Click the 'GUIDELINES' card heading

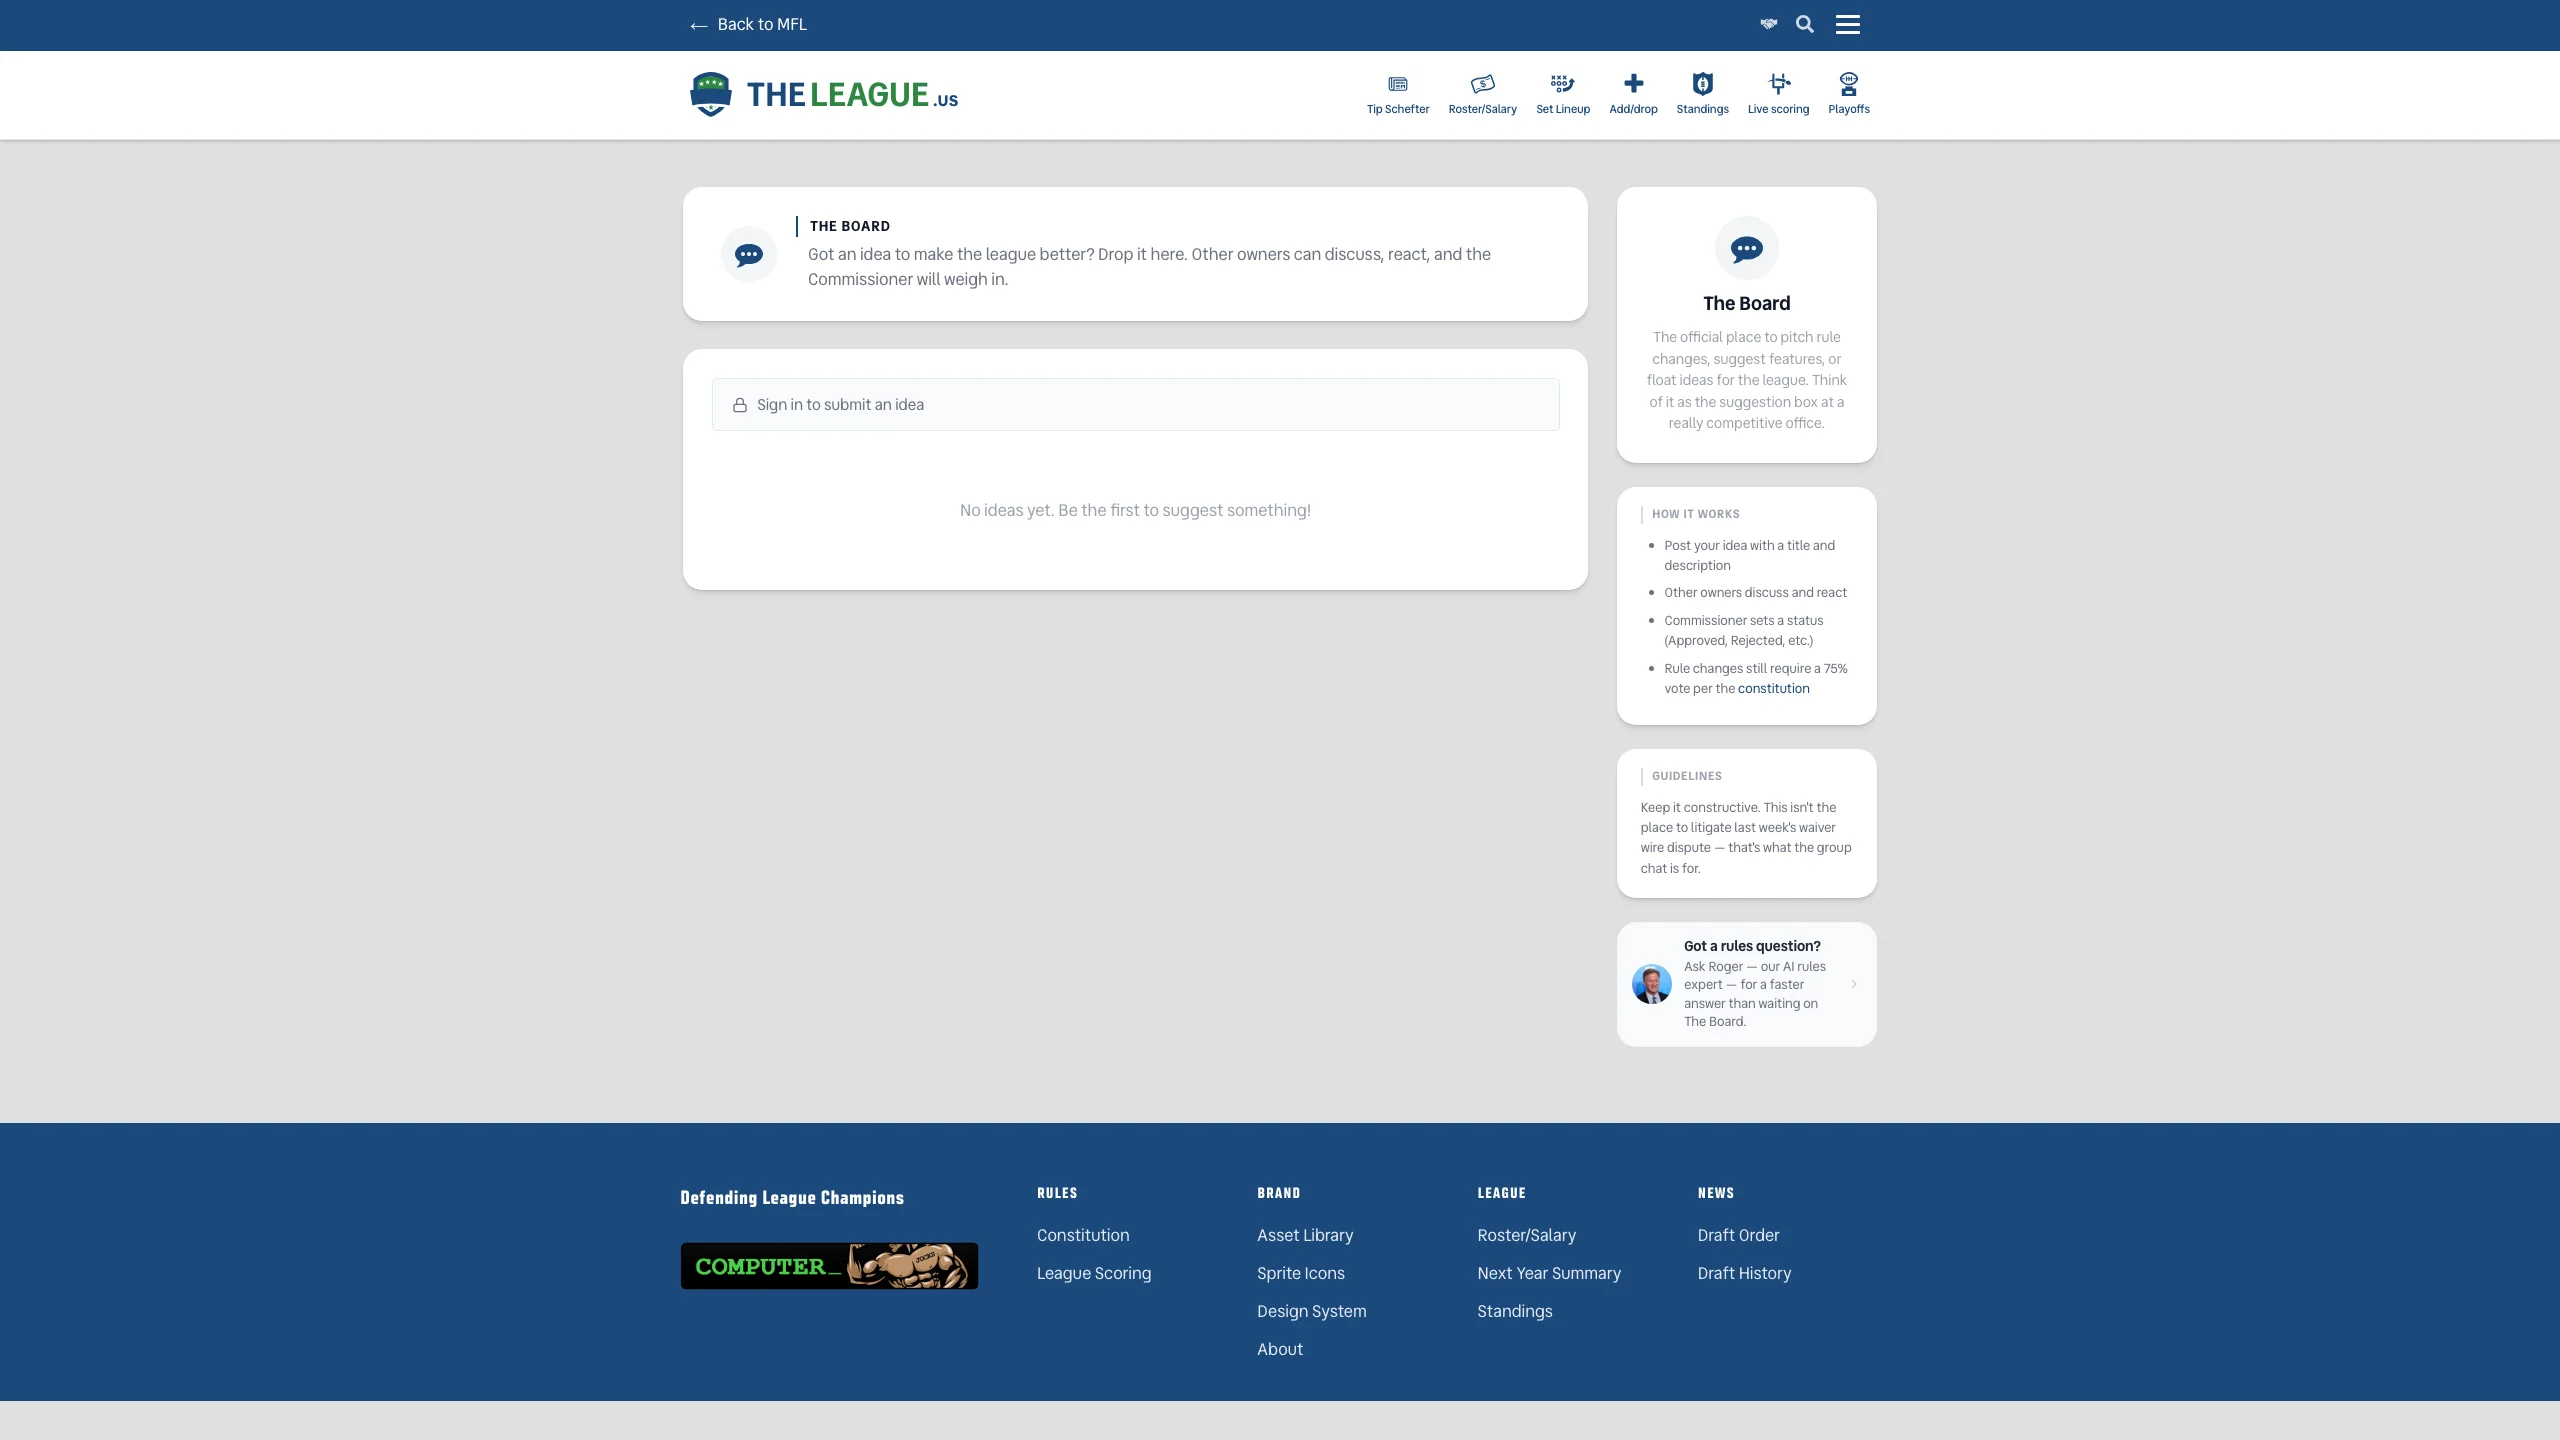[x=1686, y=776]
